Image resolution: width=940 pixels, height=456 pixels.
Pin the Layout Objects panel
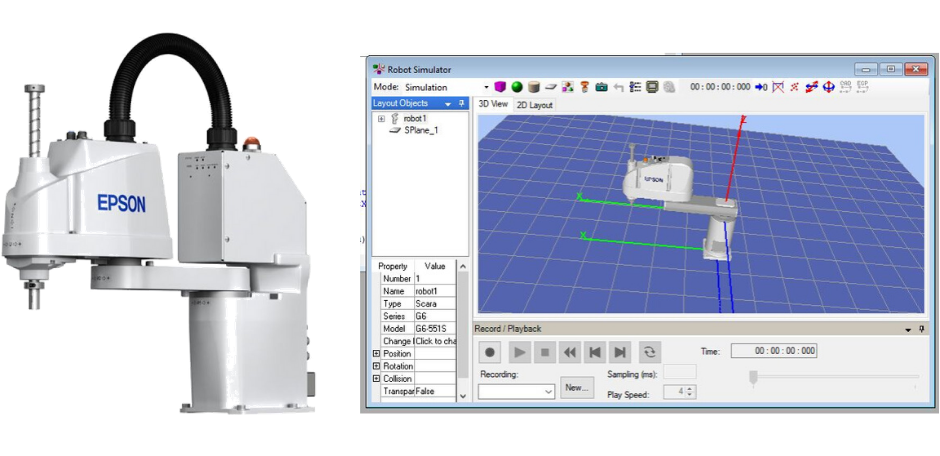(x=462, y=103)
